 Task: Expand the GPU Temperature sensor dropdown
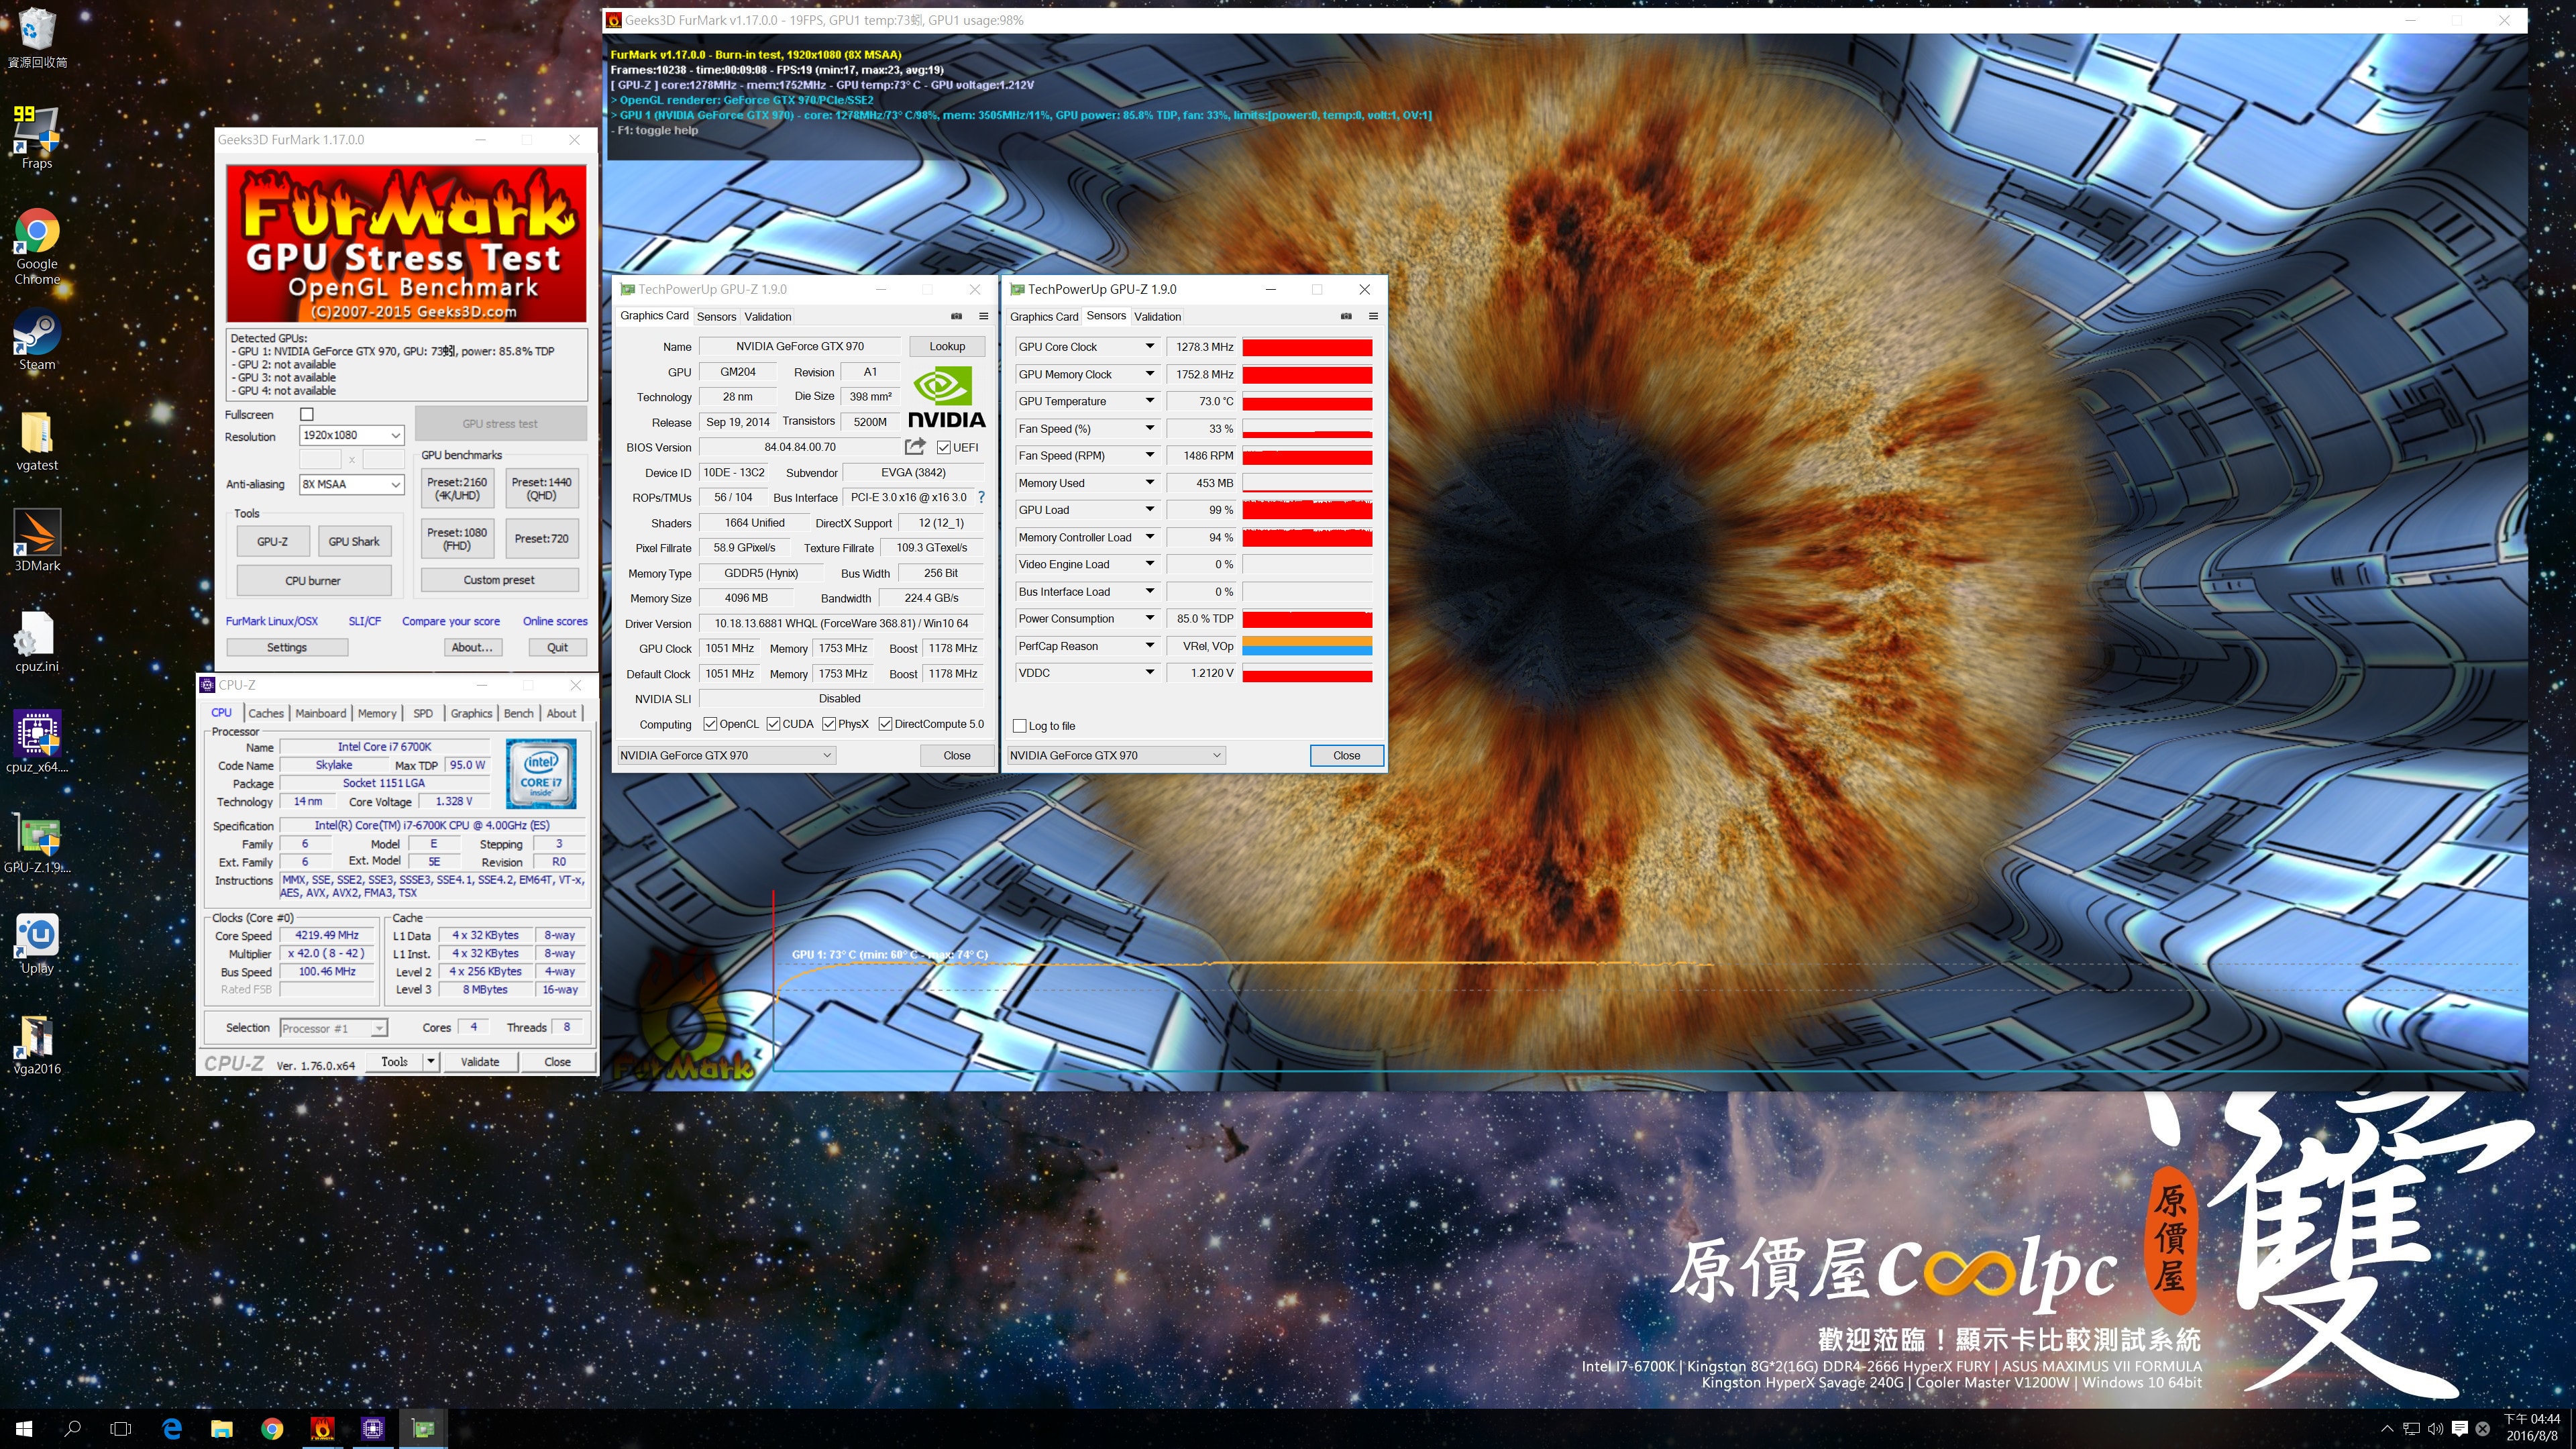(1150, 401)
